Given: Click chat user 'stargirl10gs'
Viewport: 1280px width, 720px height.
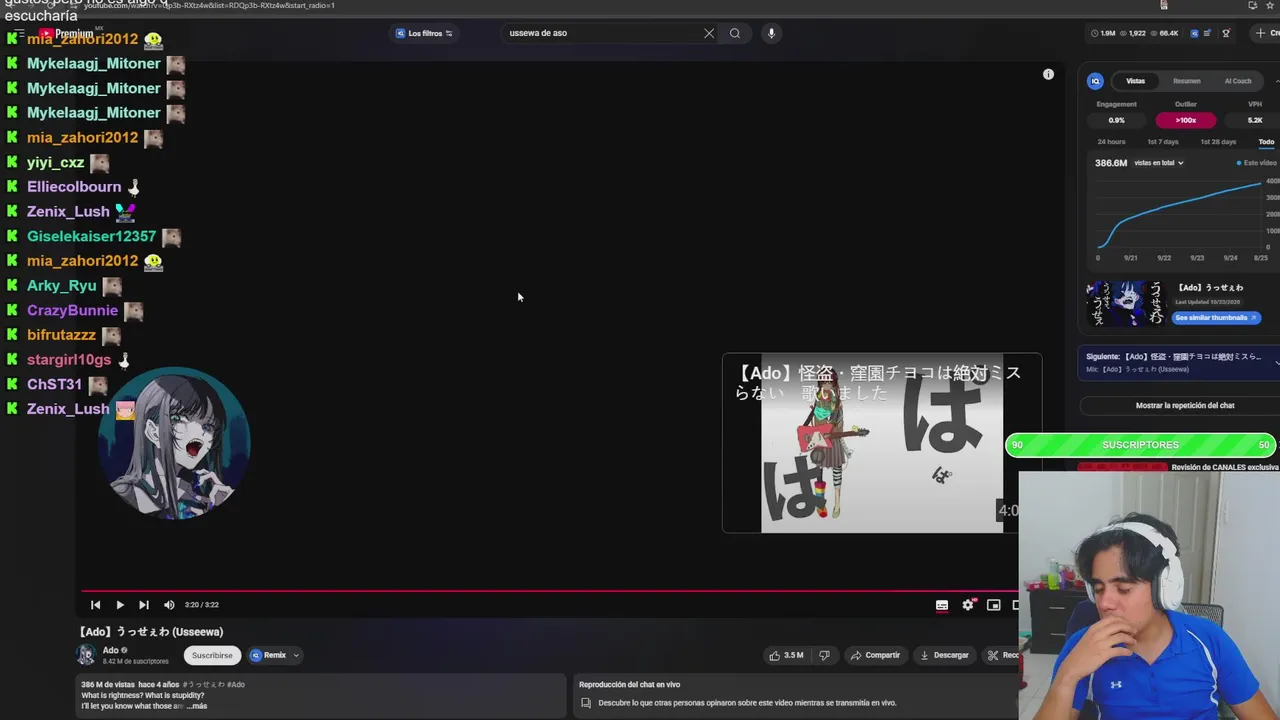Looking at the screenshot, I should 69,360.
